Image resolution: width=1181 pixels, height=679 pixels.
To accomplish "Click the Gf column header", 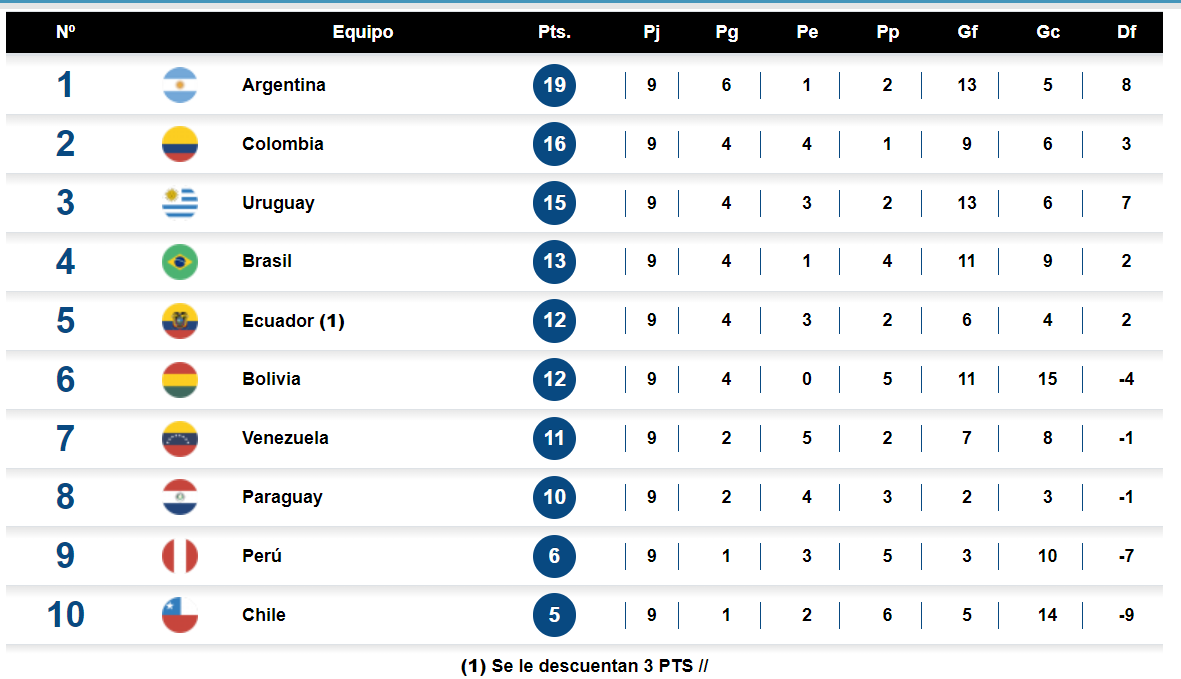I will pos(967,32).
